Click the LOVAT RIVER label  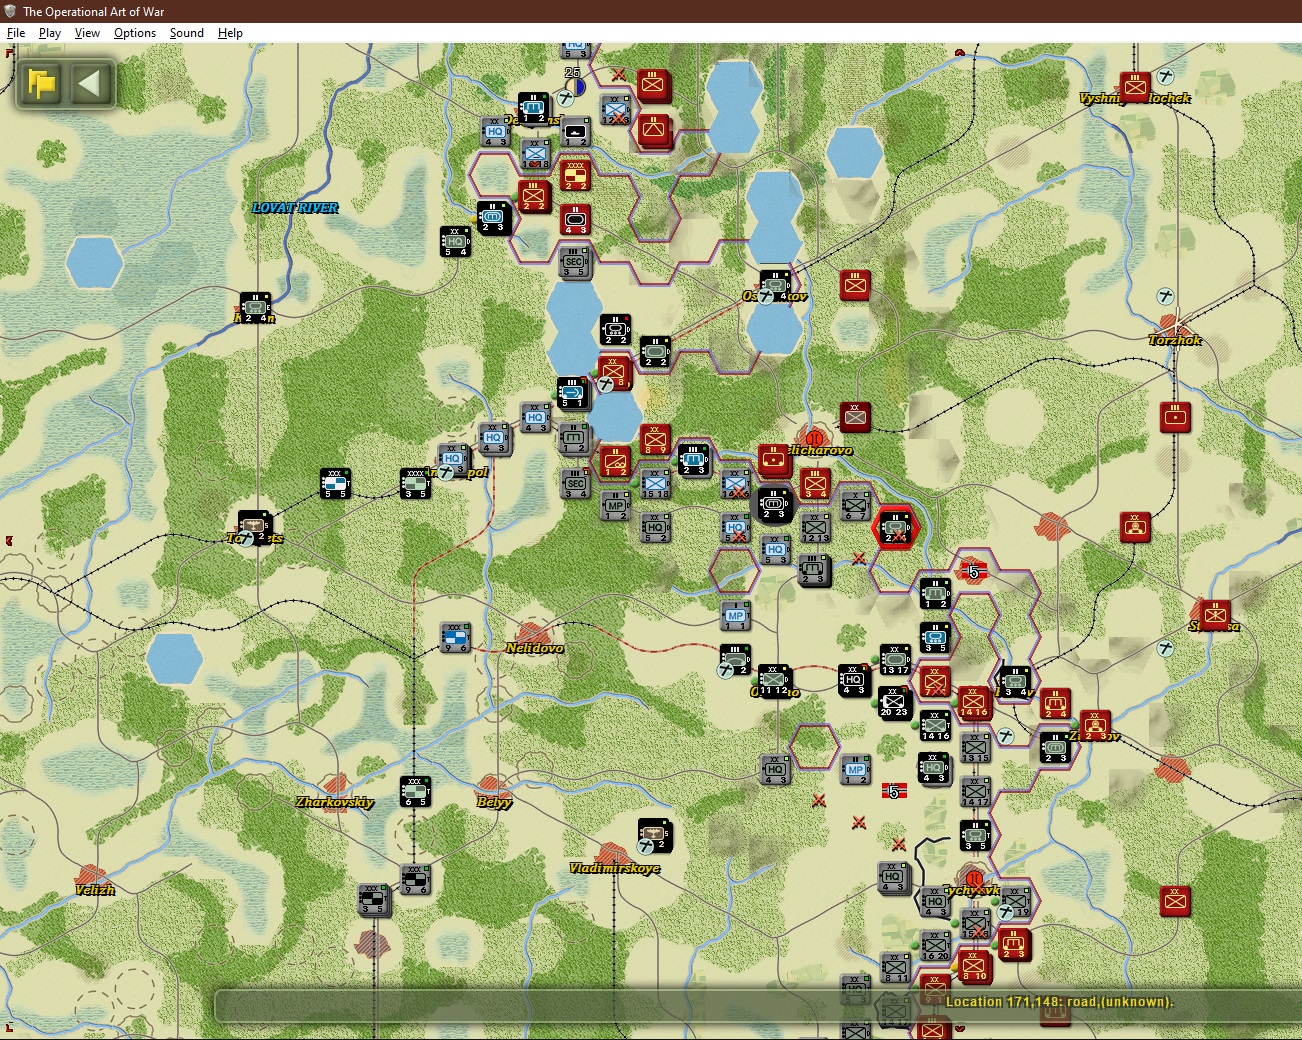pyautogui.click(x=295, y=208)
